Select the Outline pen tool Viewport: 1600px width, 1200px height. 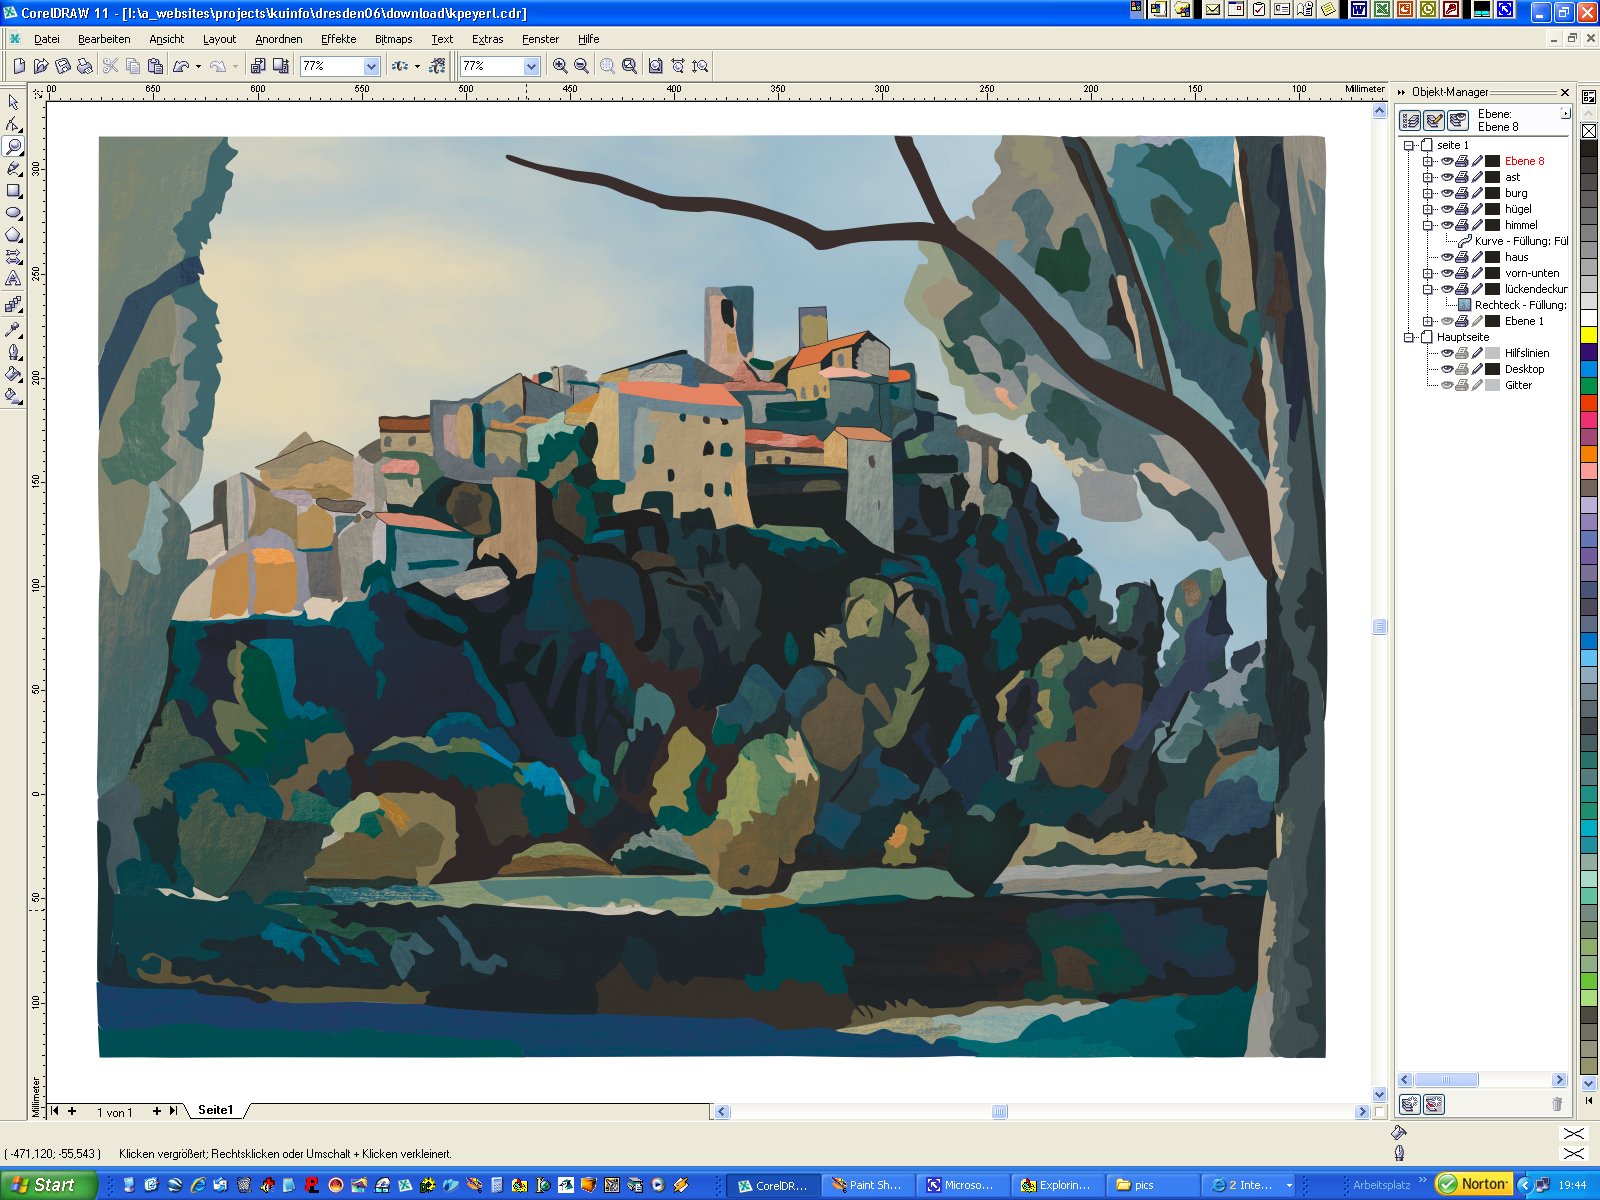(13, 351)
